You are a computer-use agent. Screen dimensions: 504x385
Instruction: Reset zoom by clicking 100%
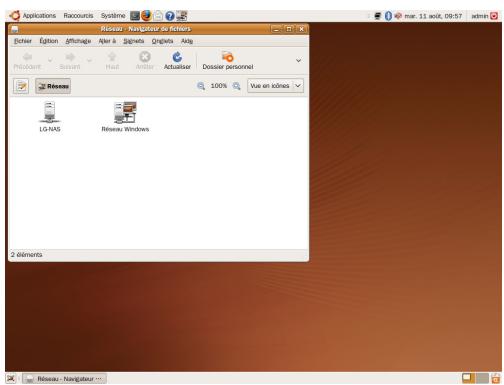point(219,86)
